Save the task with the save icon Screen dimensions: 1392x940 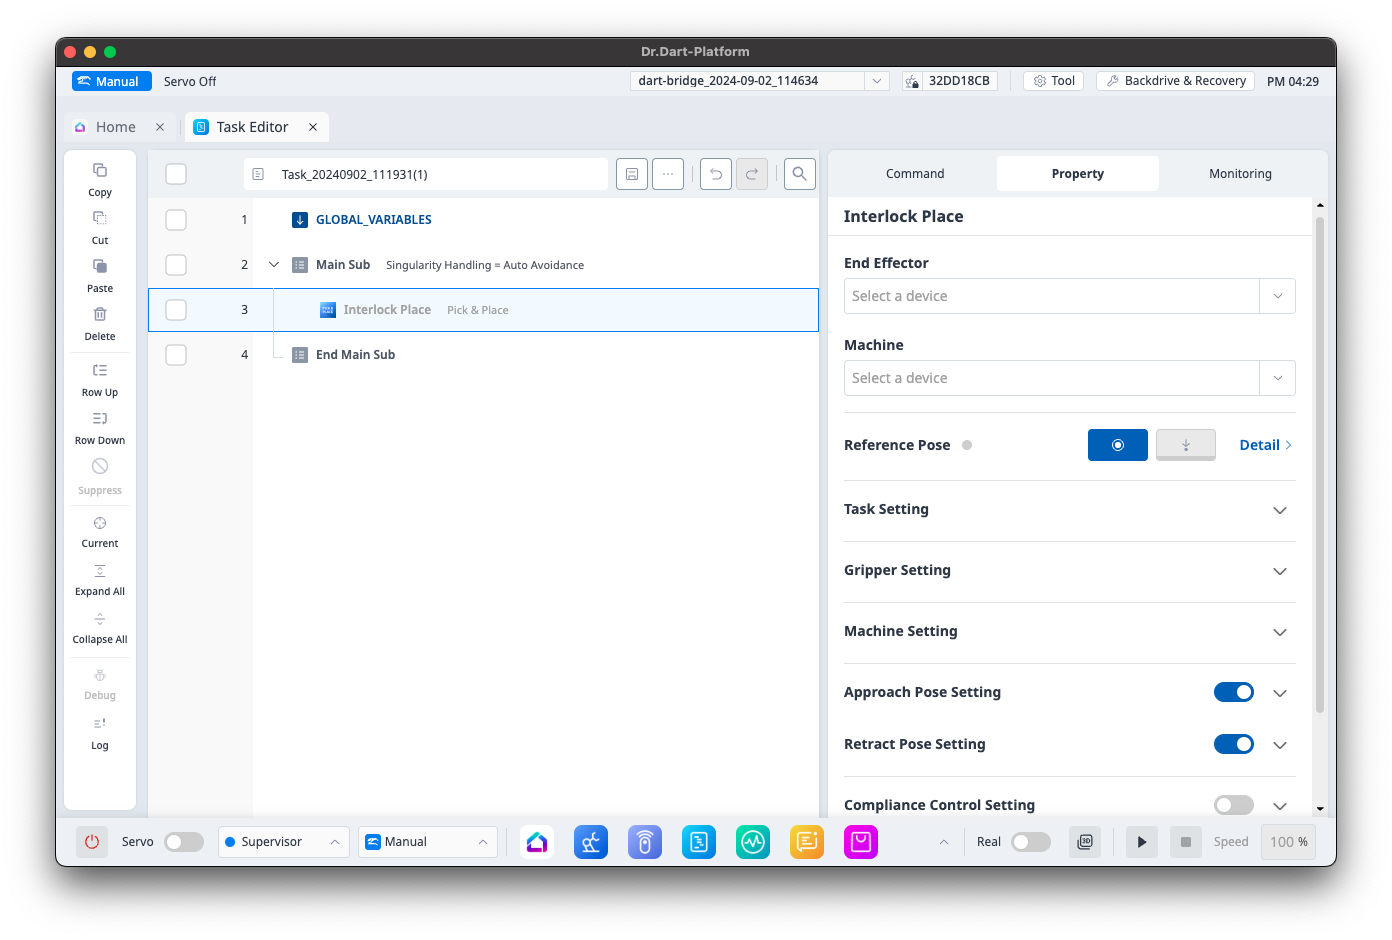pos(632,174)
